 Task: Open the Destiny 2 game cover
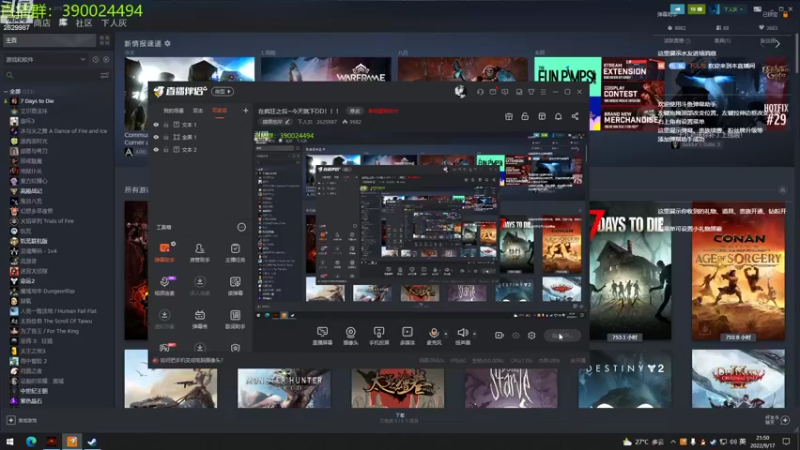624,379
